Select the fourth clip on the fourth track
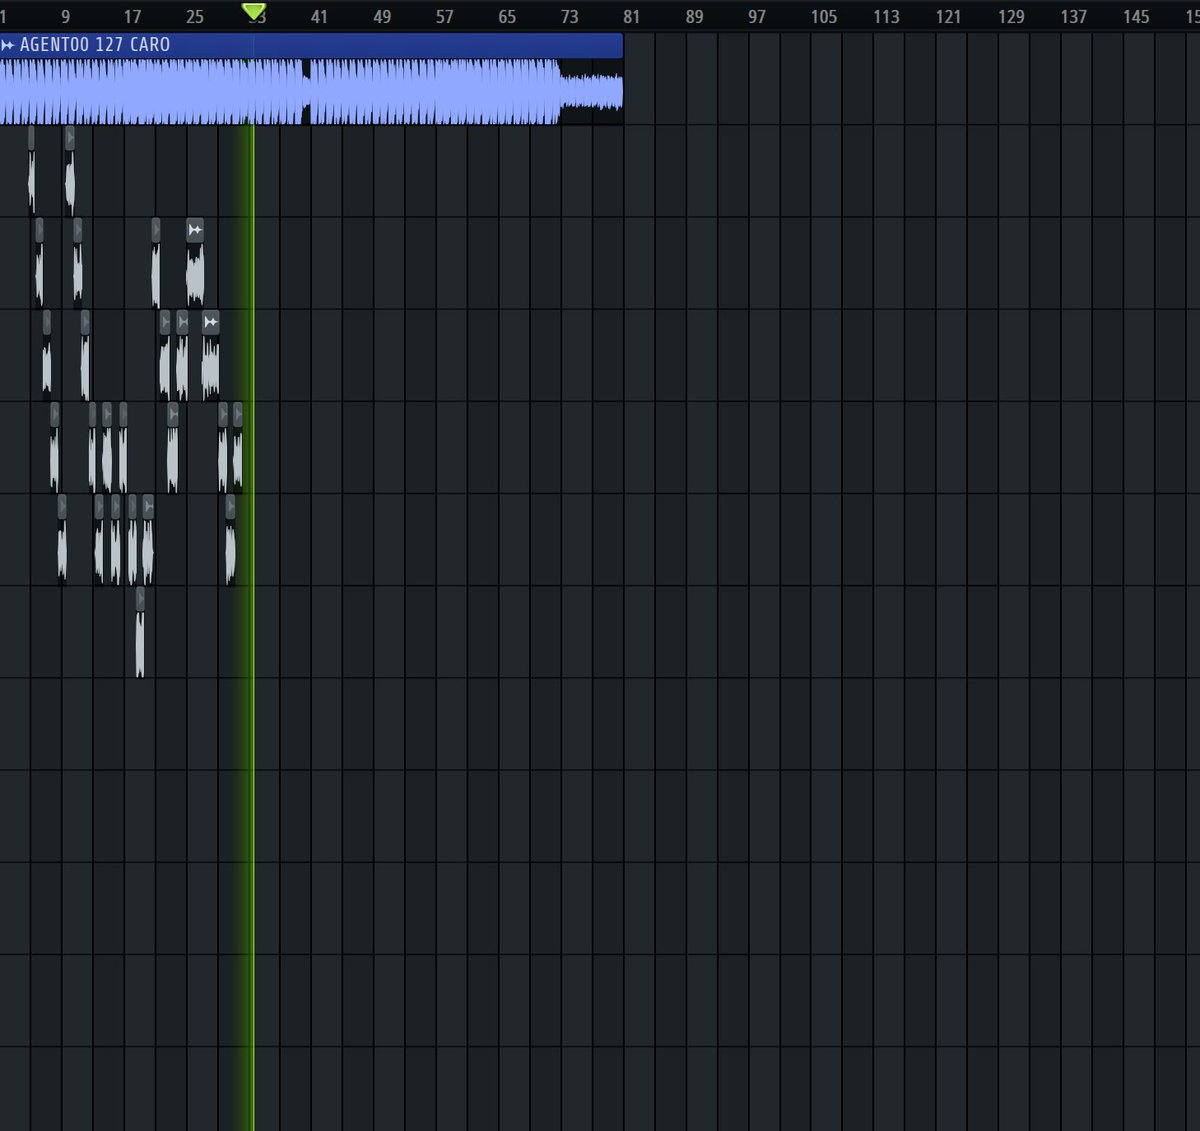1200x1131 pixels. click(x=182, y=355)
